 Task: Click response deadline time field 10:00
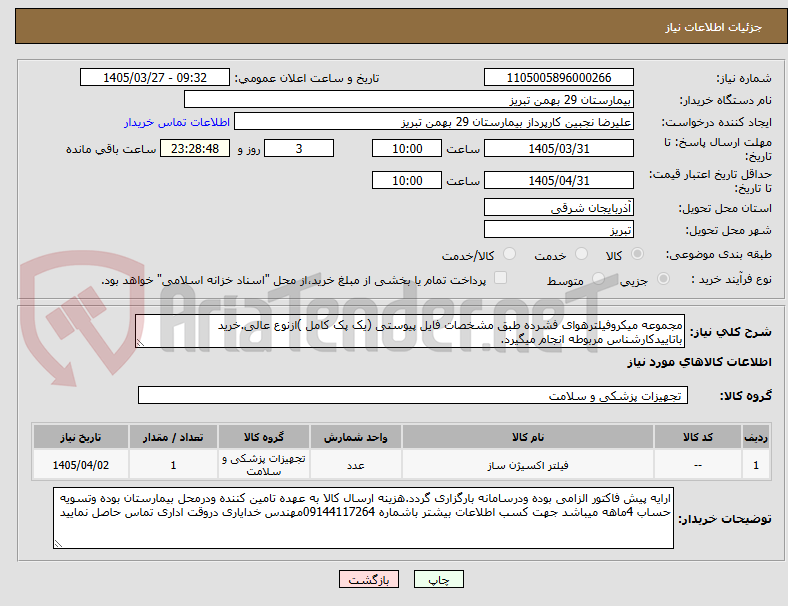tap(407, 148)
